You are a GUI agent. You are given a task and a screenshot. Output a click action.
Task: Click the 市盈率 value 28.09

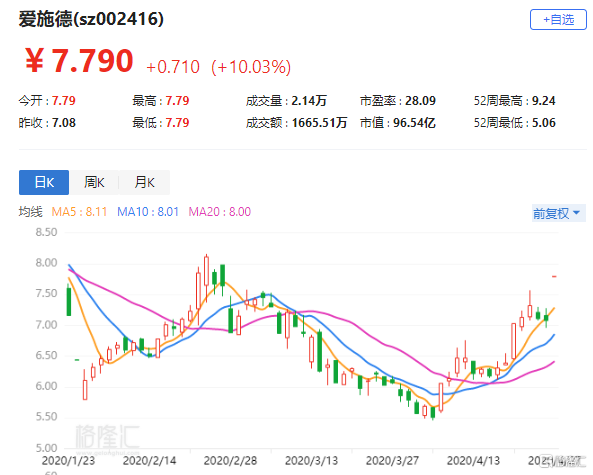coord(421,101)
